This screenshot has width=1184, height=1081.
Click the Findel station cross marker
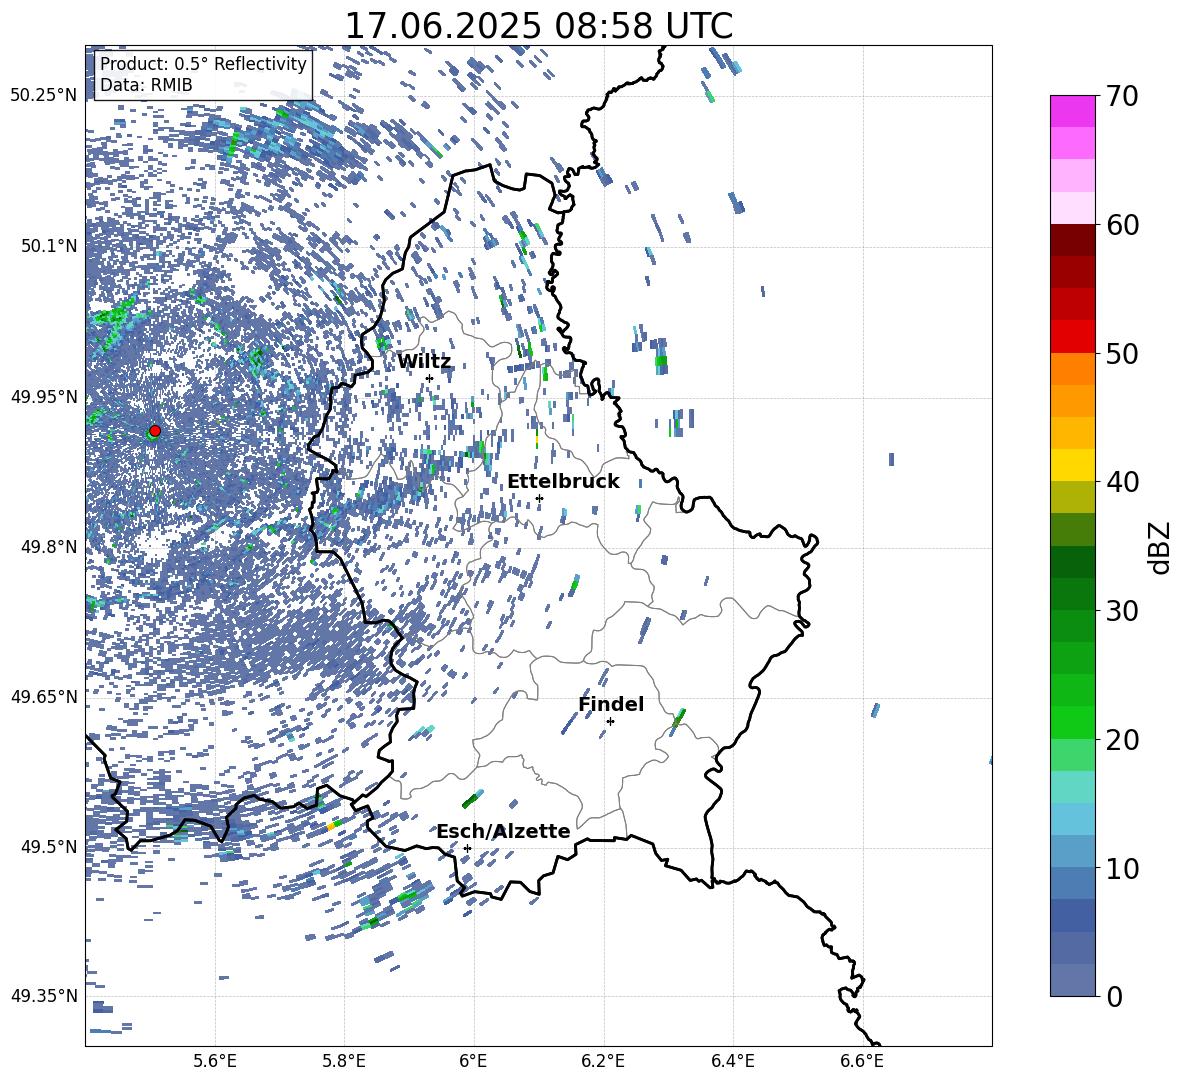[x=610, y=722]
